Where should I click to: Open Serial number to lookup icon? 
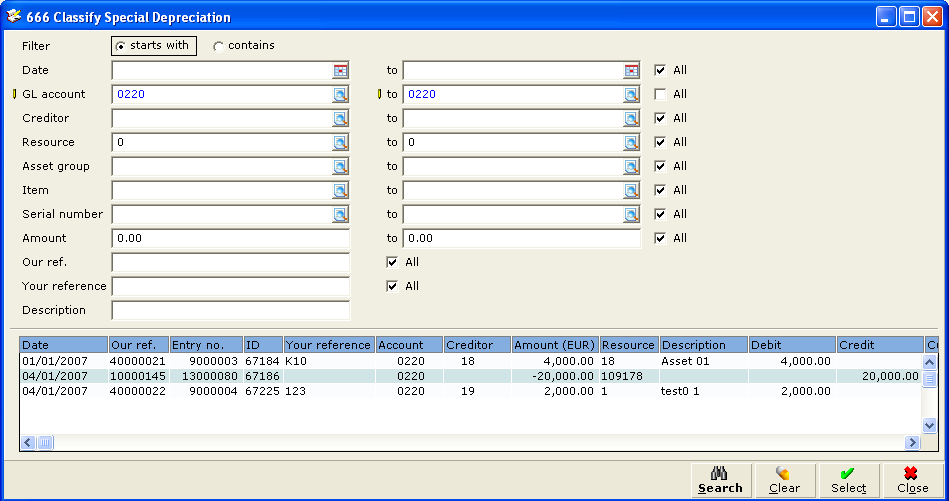pos(631,214)
